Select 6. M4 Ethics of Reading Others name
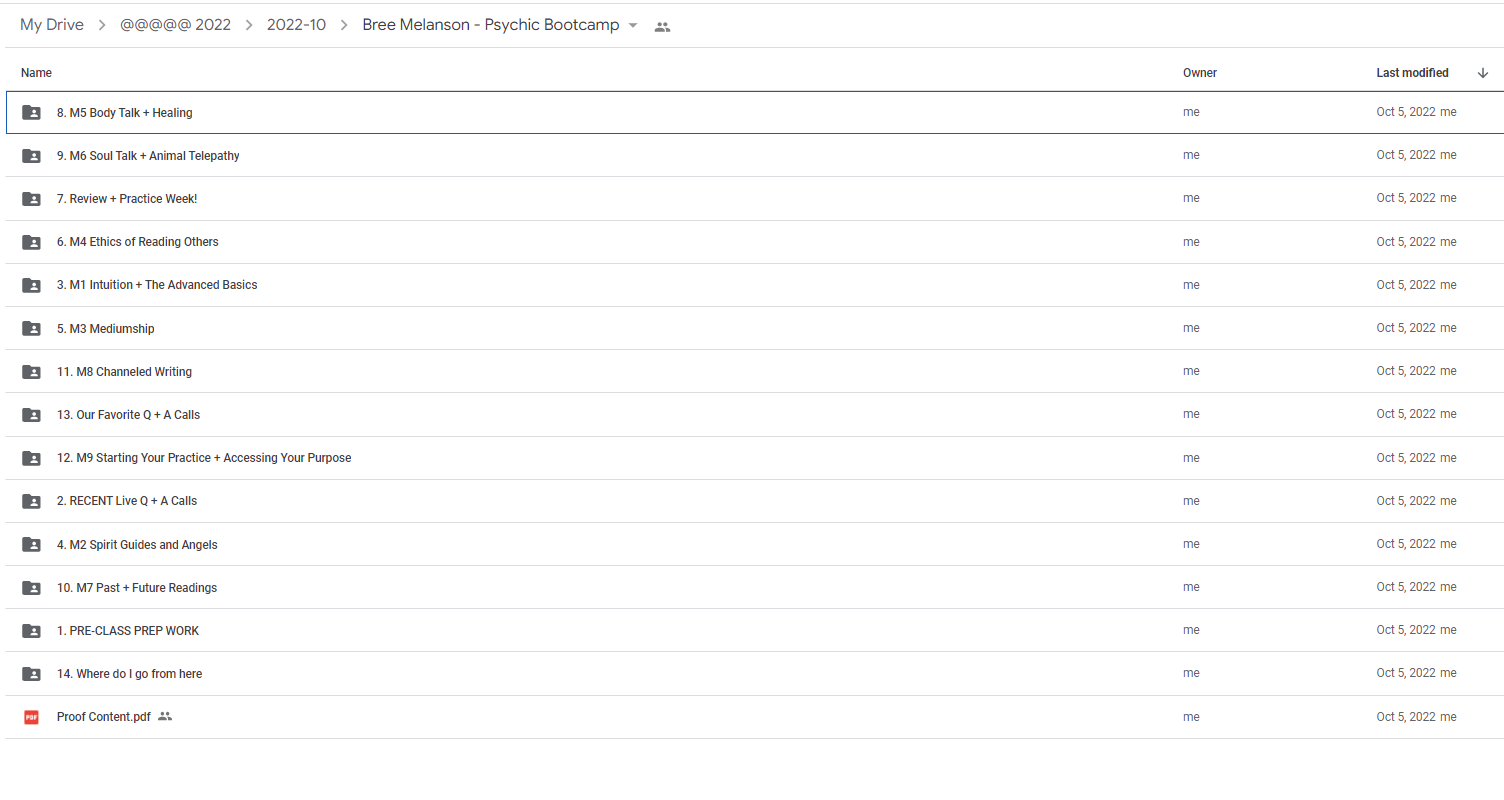 138,242
